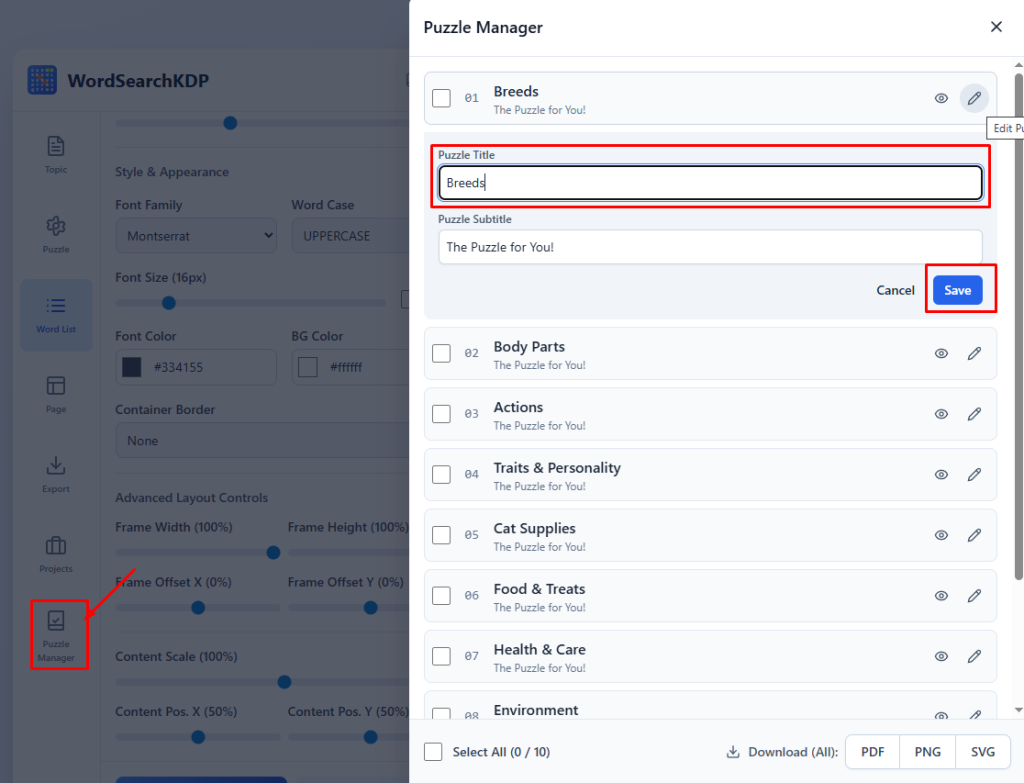Open the Font Family dropdown showing Montserrat

[196, 236]
